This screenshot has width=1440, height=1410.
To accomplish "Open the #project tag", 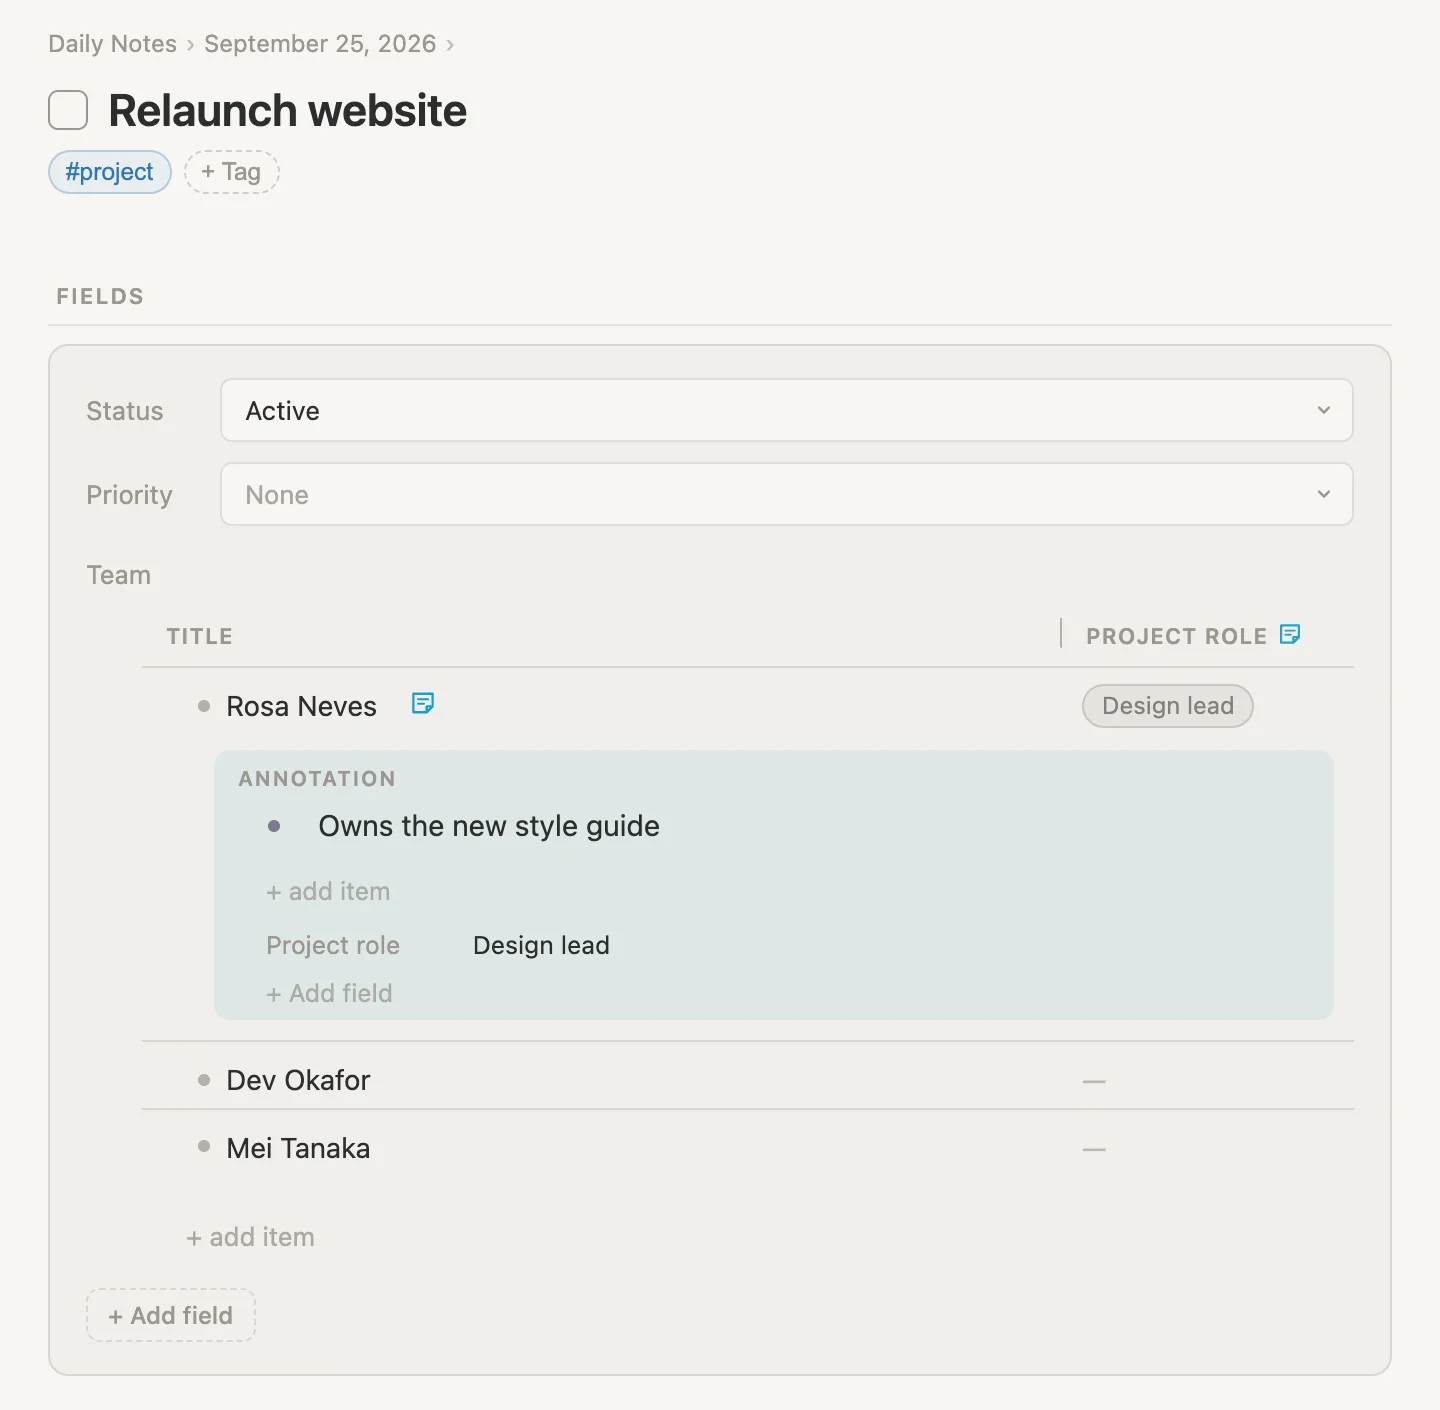I will [110, 172].
